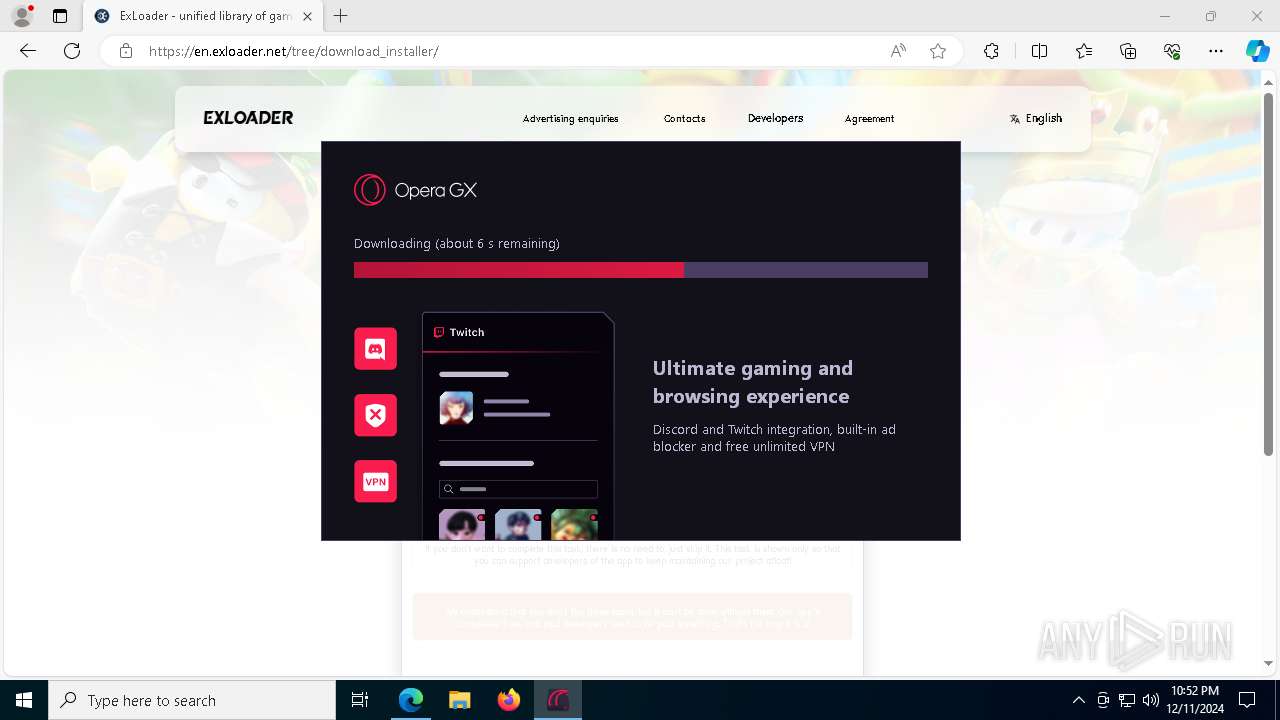Click the EXLOADER logo
The image size is (1280, 720).
click(x=248, y=118)
